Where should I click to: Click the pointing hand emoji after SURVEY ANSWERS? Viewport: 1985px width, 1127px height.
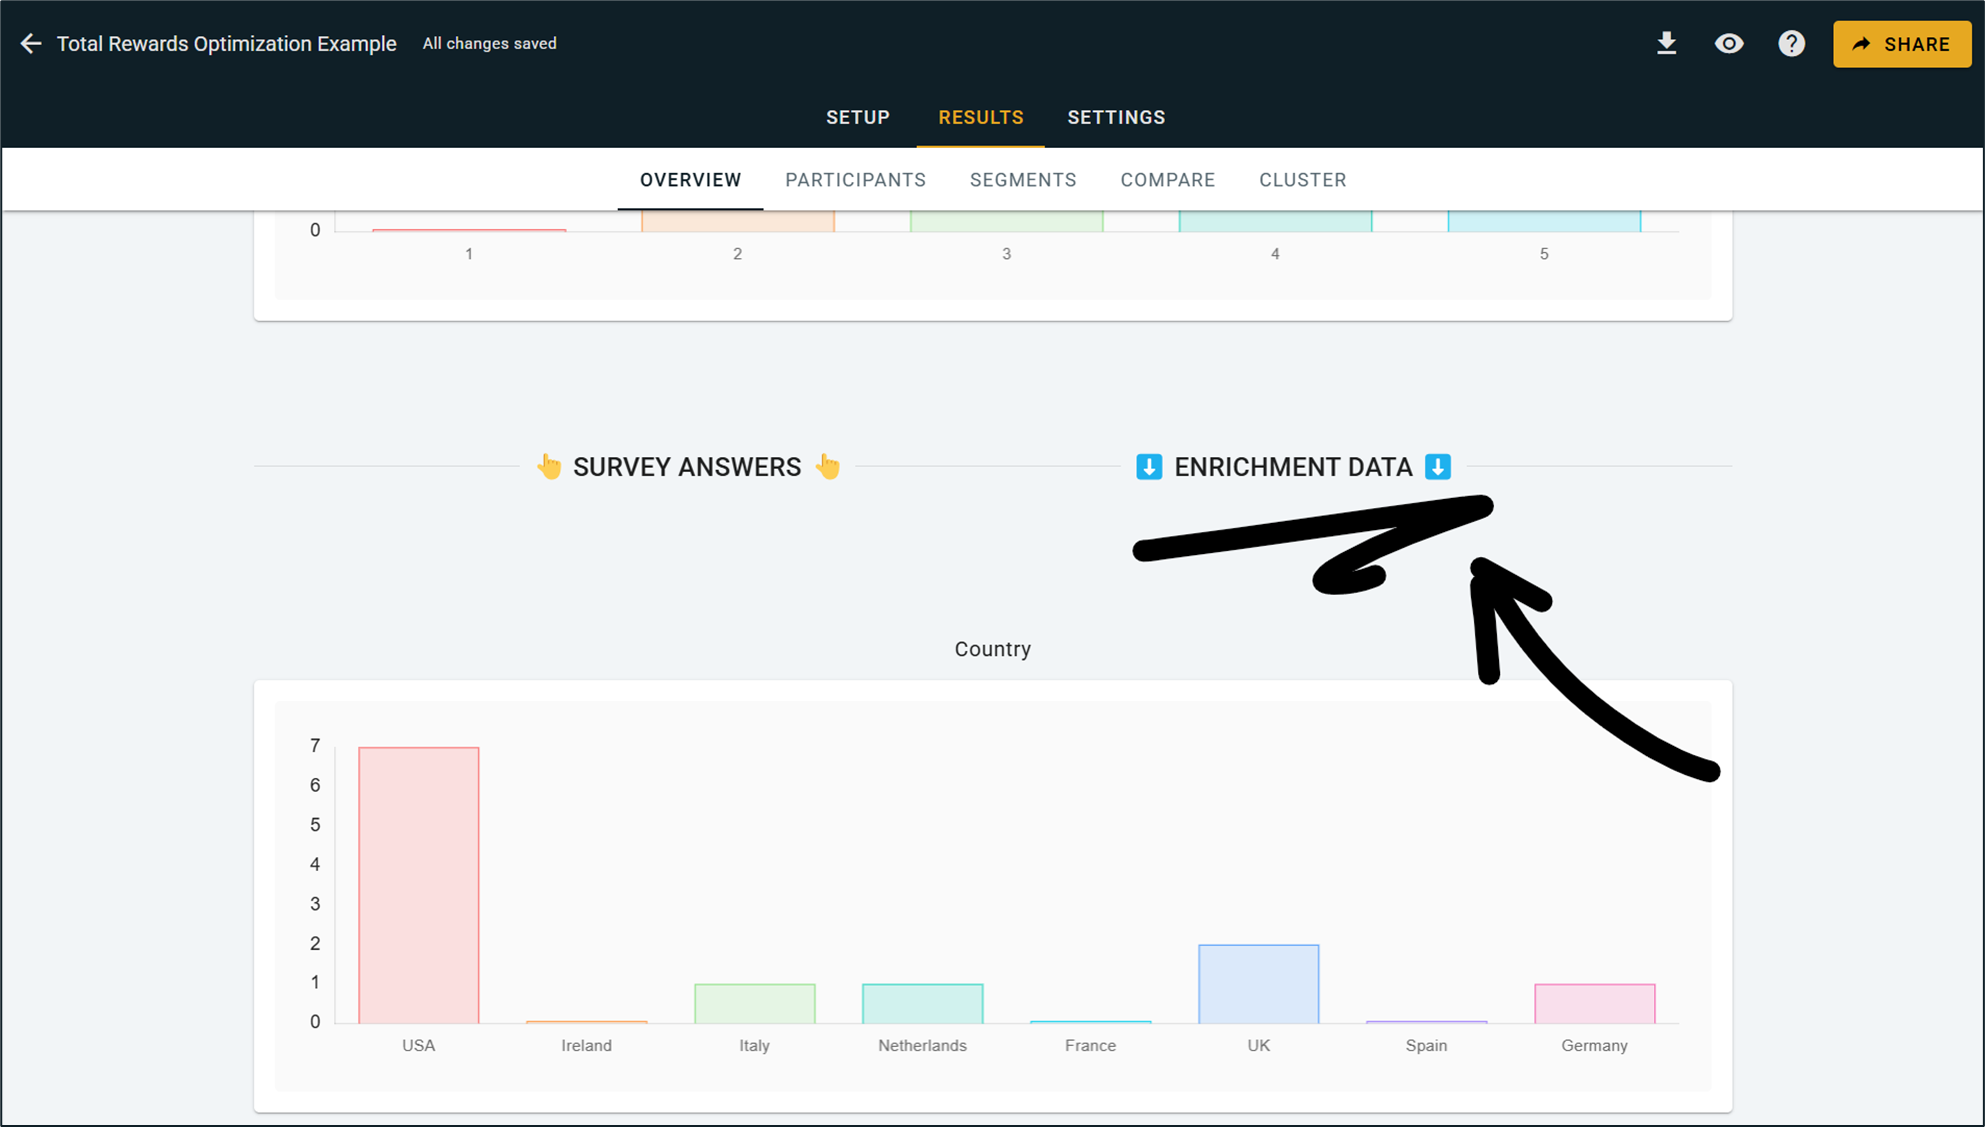tap(828, 466)
